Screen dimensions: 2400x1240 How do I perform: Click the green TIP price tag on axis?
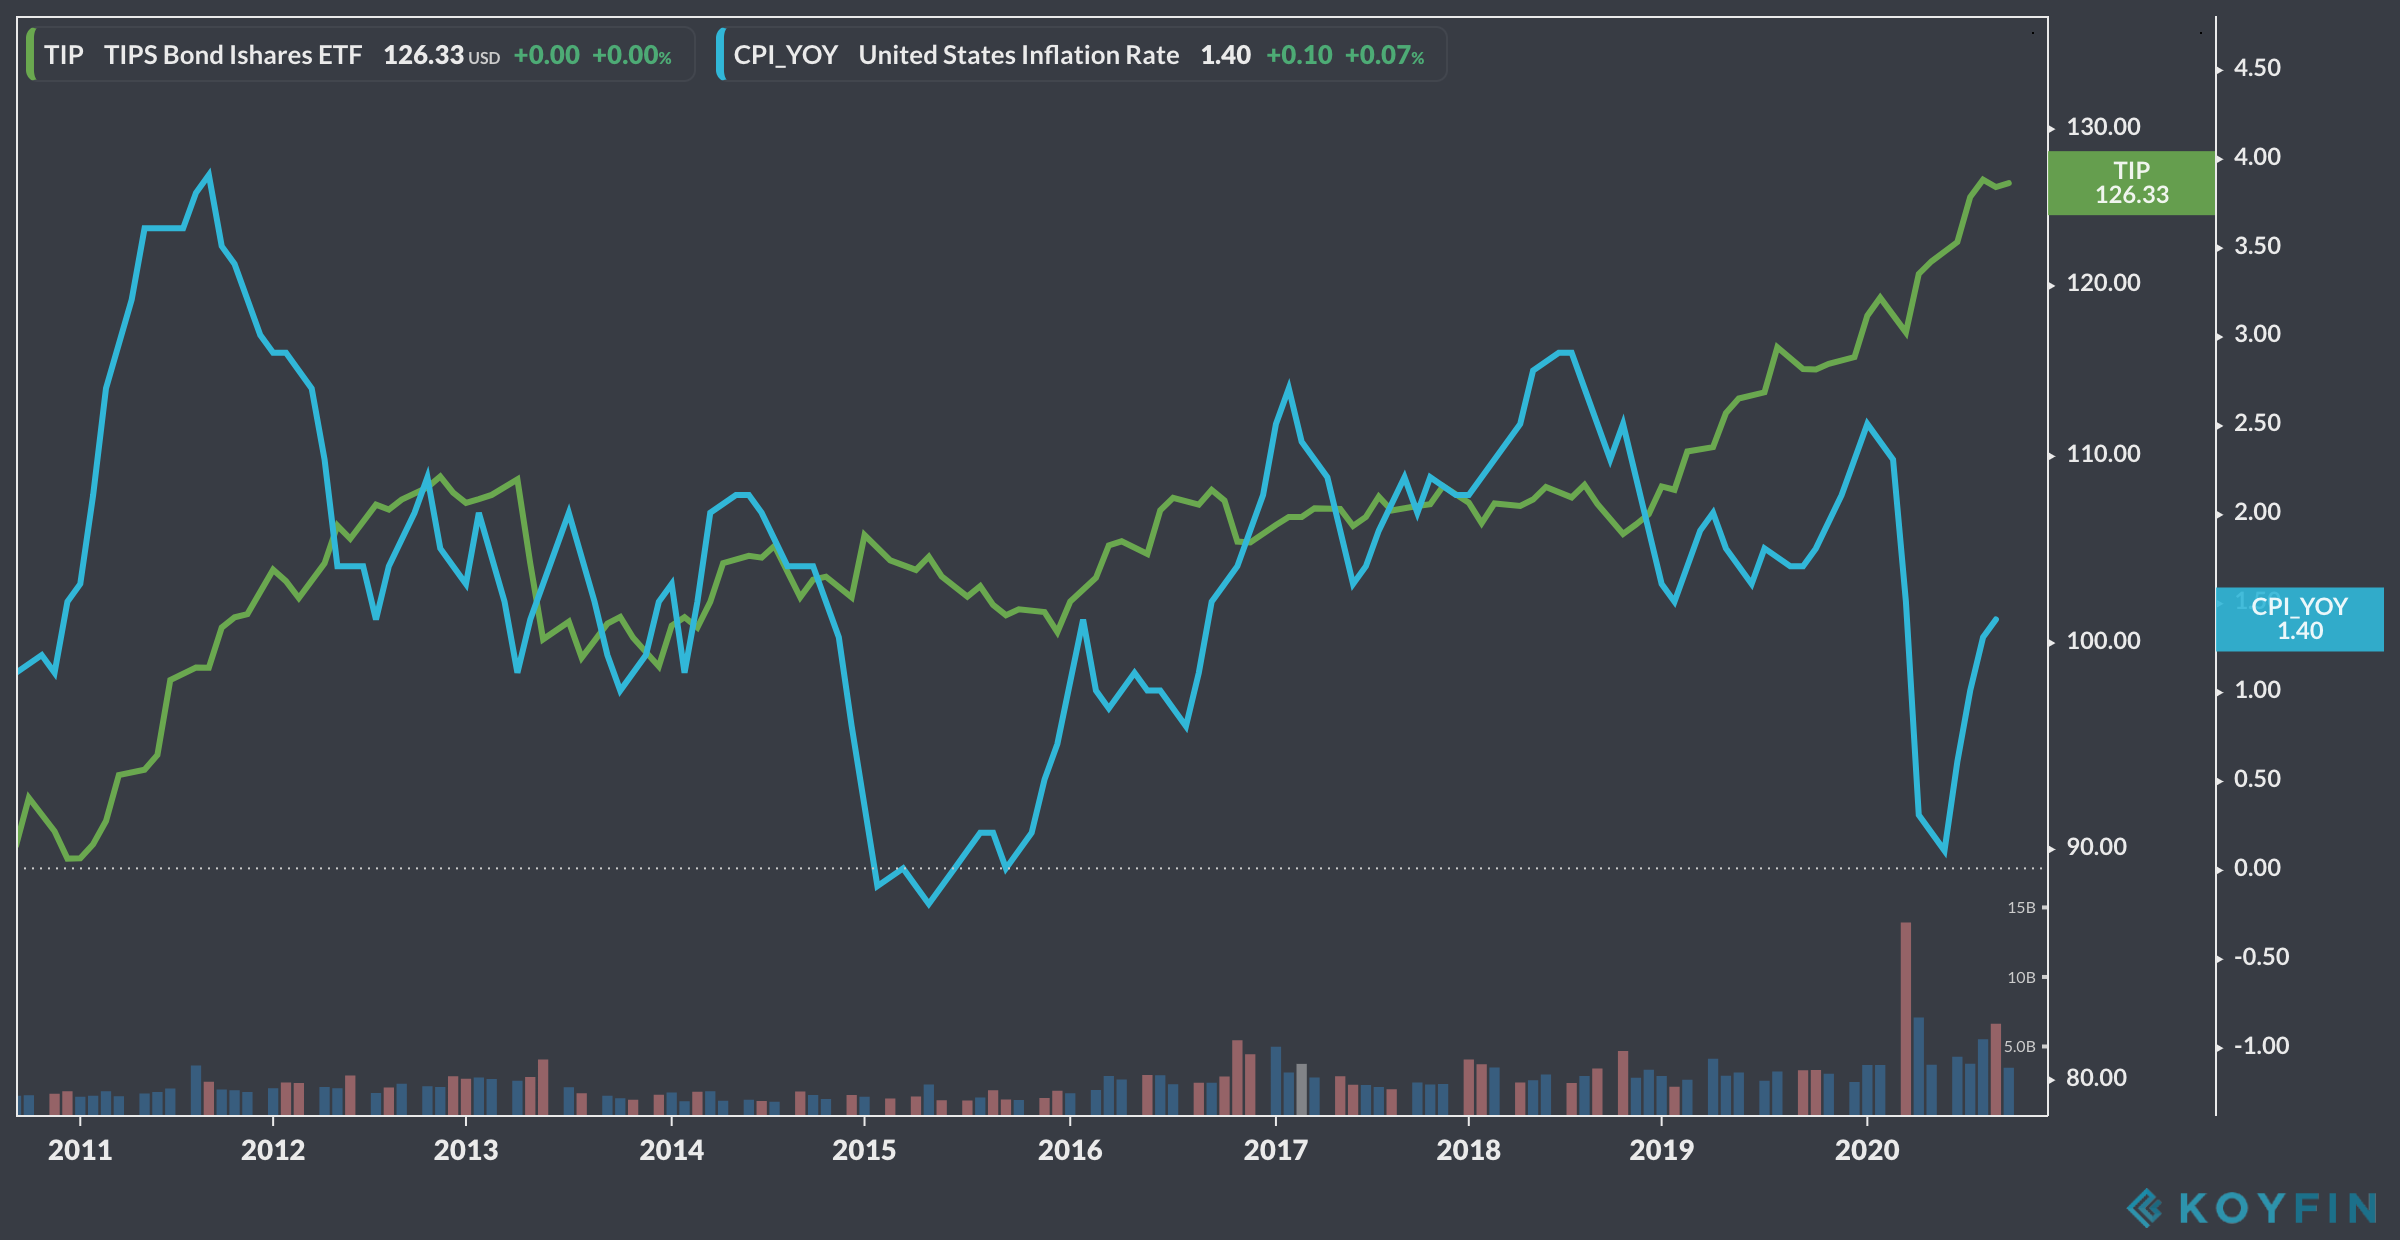click(x=2131, y=183)
